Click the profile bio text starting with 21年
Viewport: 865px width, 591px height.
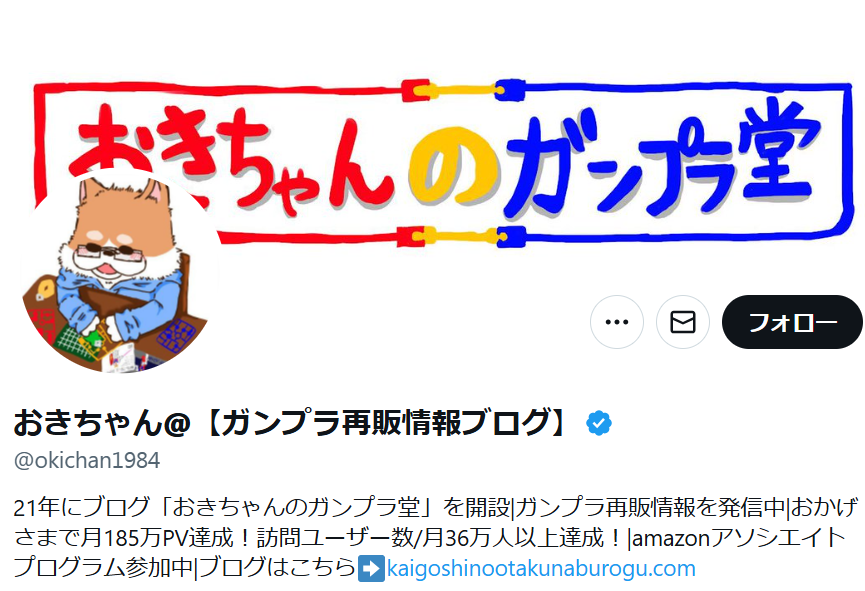tap(436, 537)
